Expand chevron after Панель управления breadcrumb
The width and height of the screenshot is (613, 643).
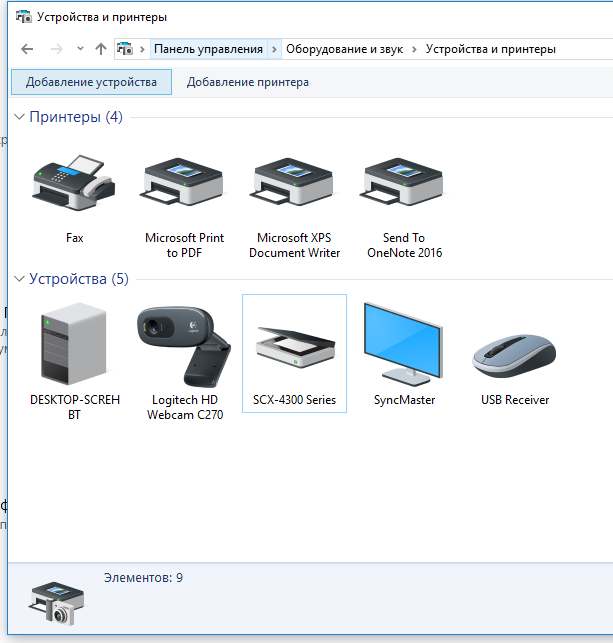click(x=274, y=49)
